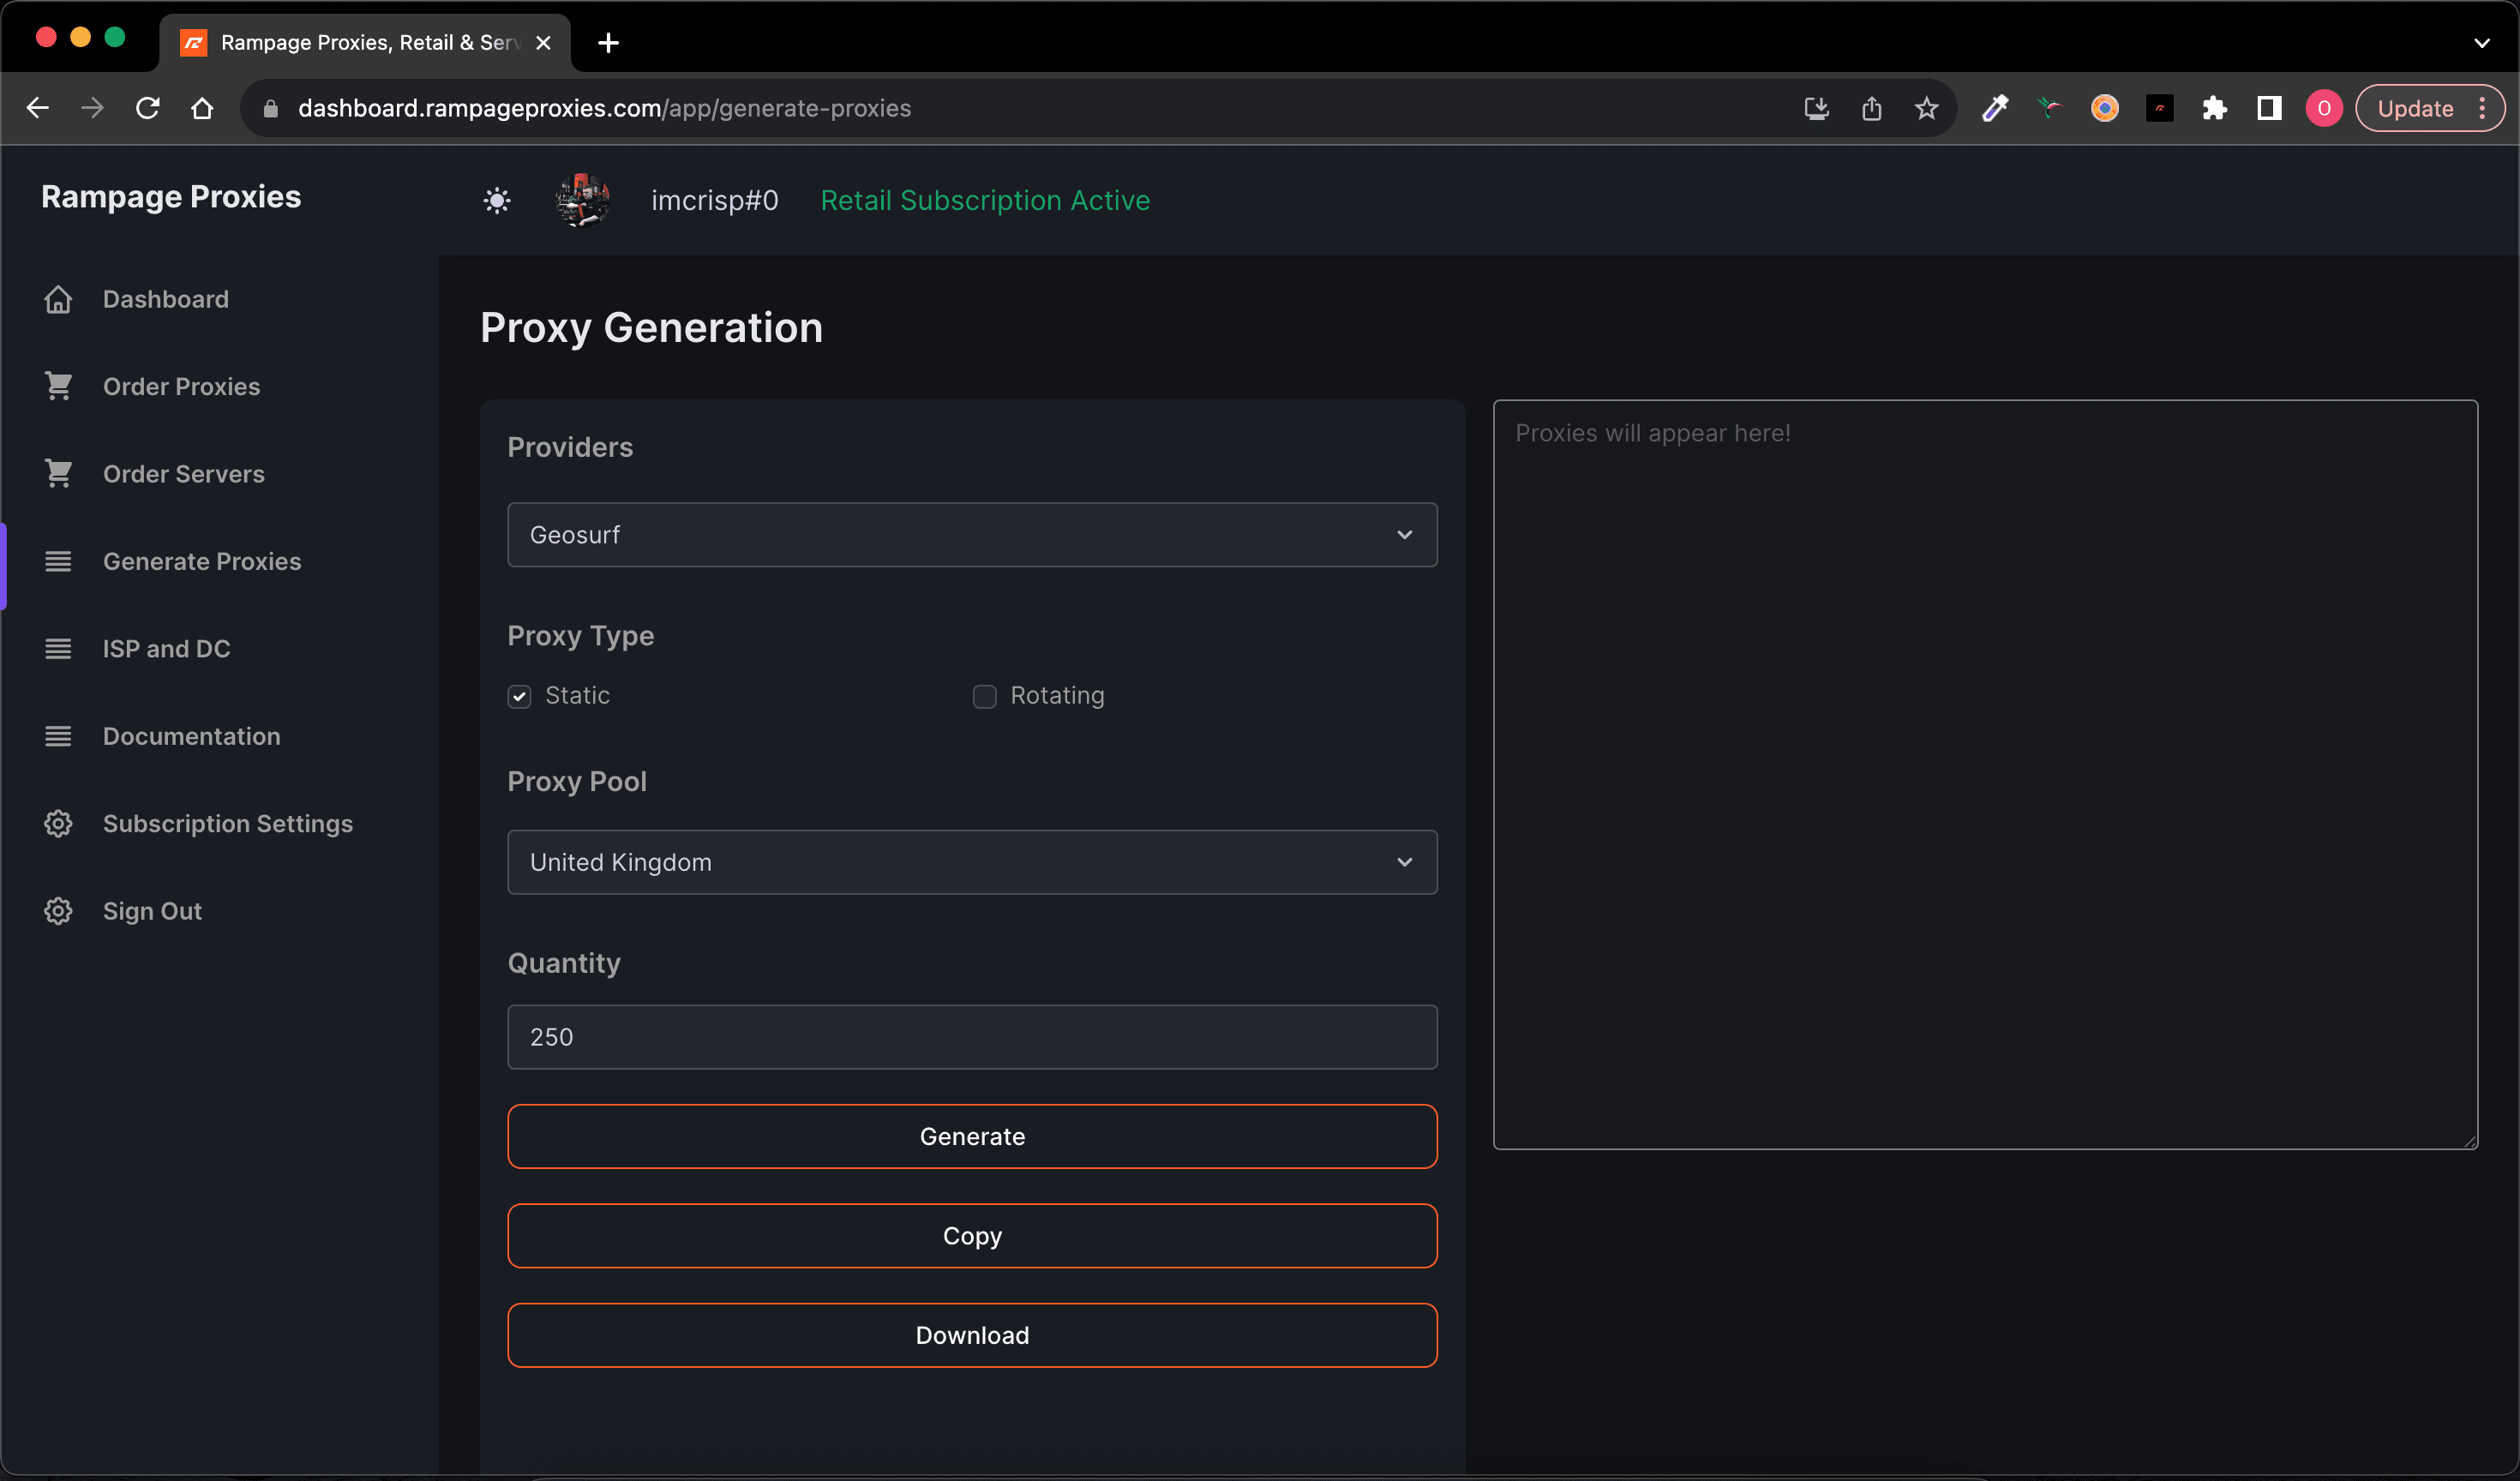Grab the output text area resize handle
The height and width of the screenshot is (1481, 2520).
[x=2470, y=1141]
